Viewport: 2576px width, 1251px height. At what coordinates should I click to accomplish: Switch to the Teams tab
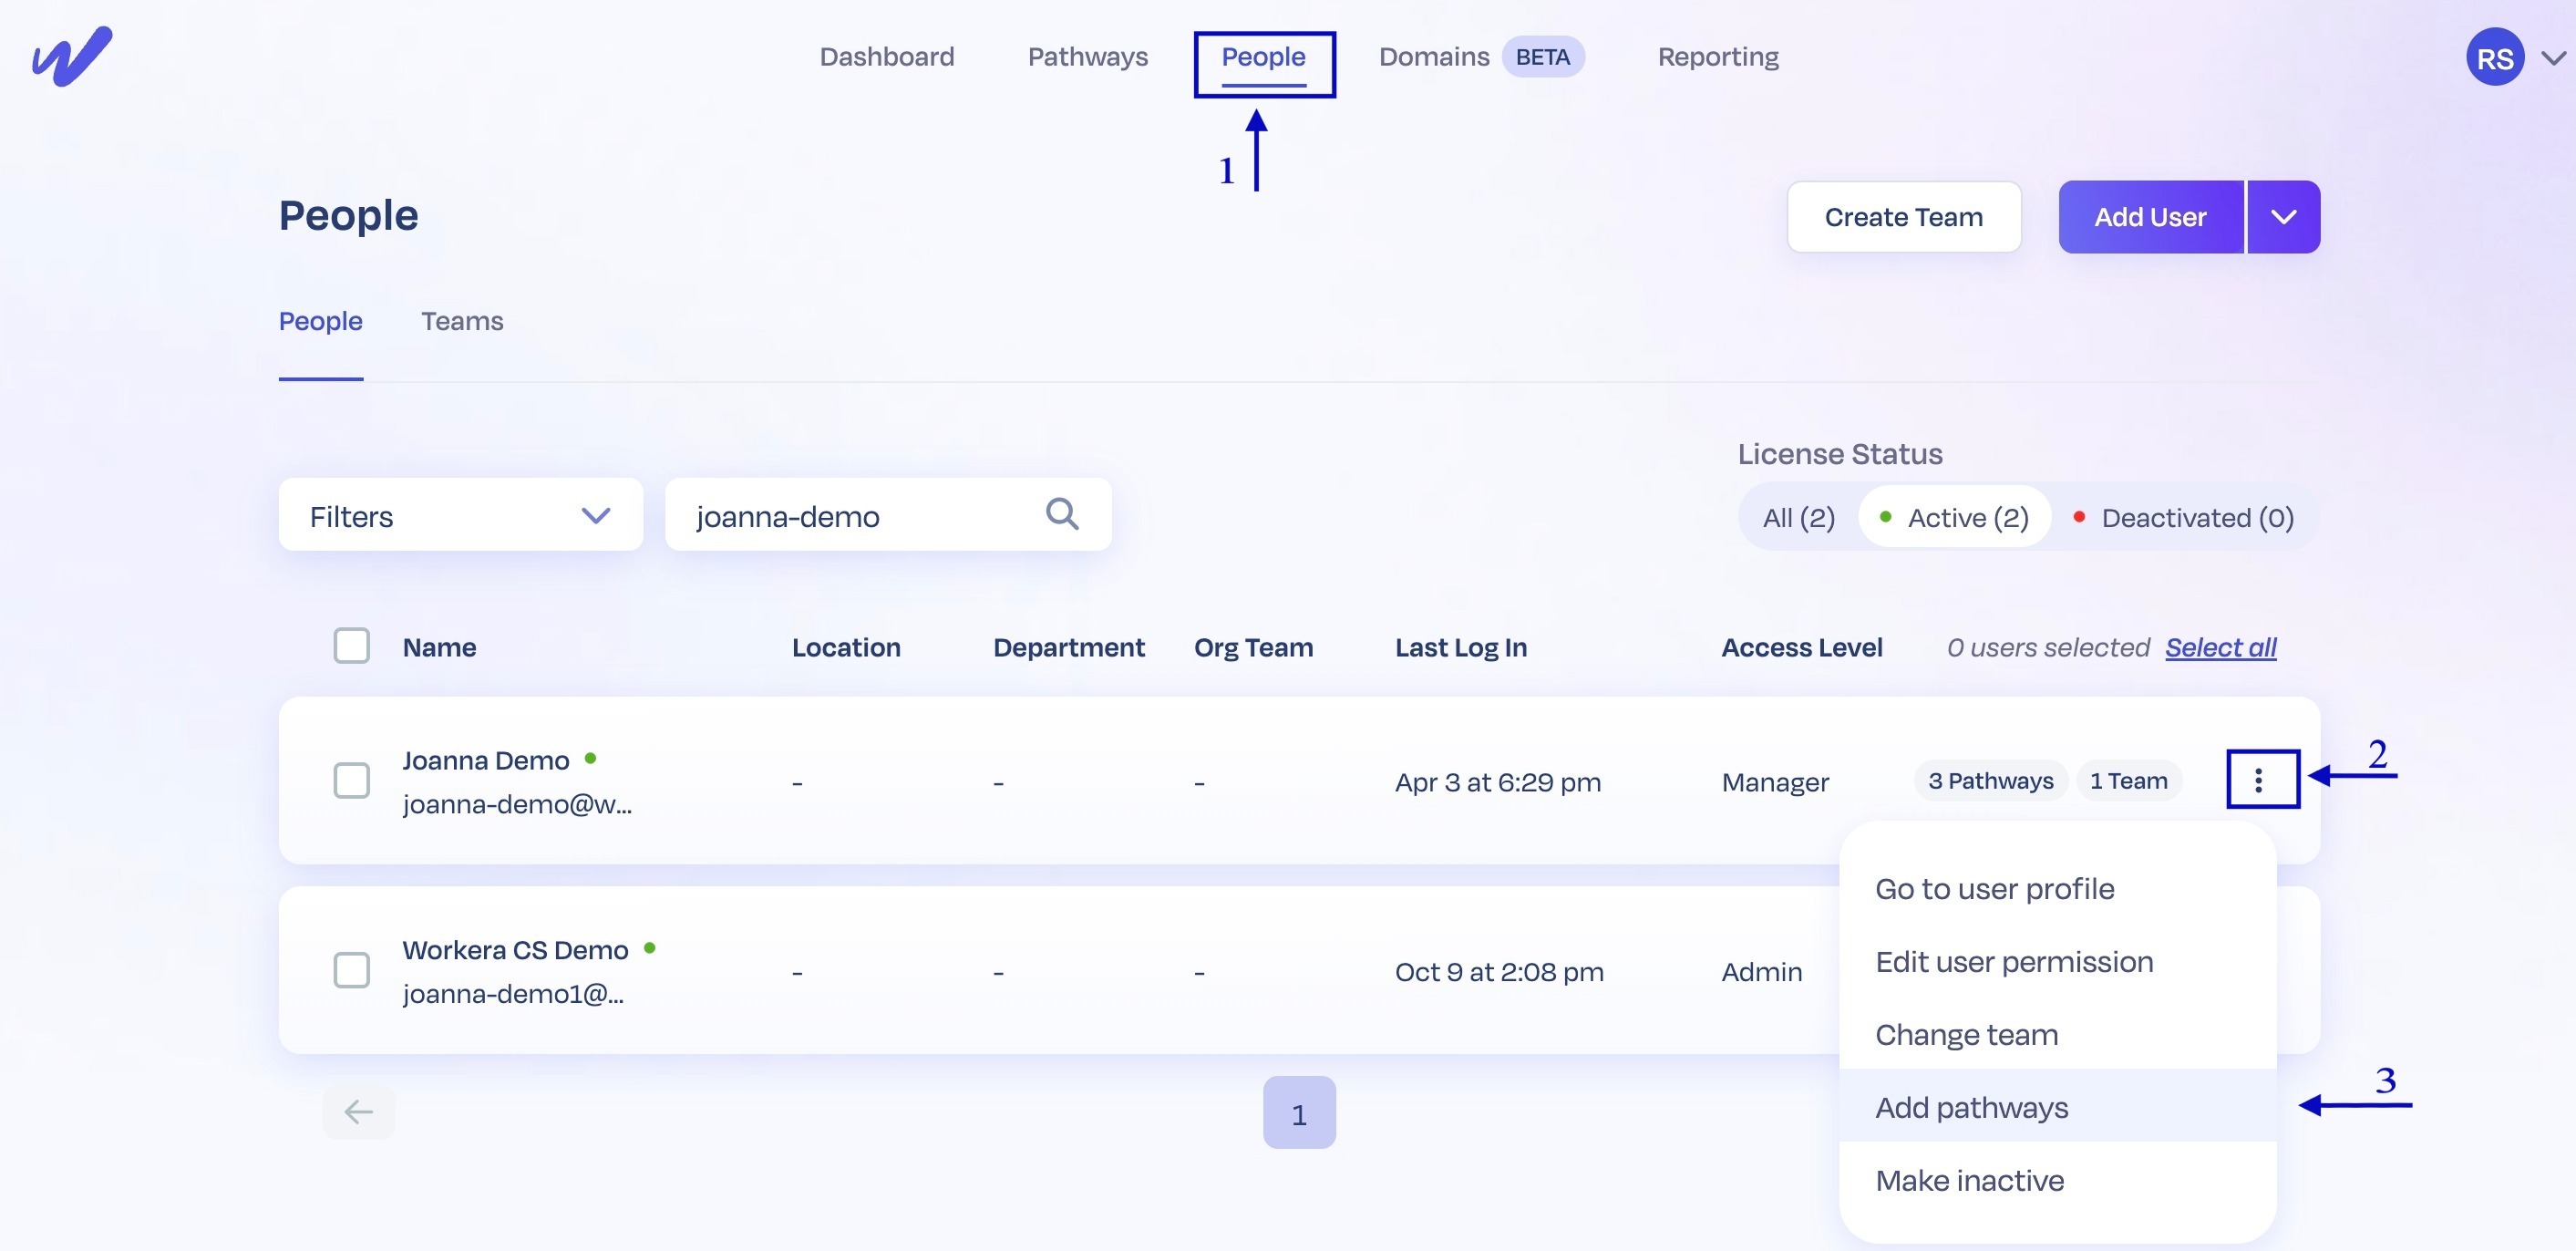coord(462,321)
